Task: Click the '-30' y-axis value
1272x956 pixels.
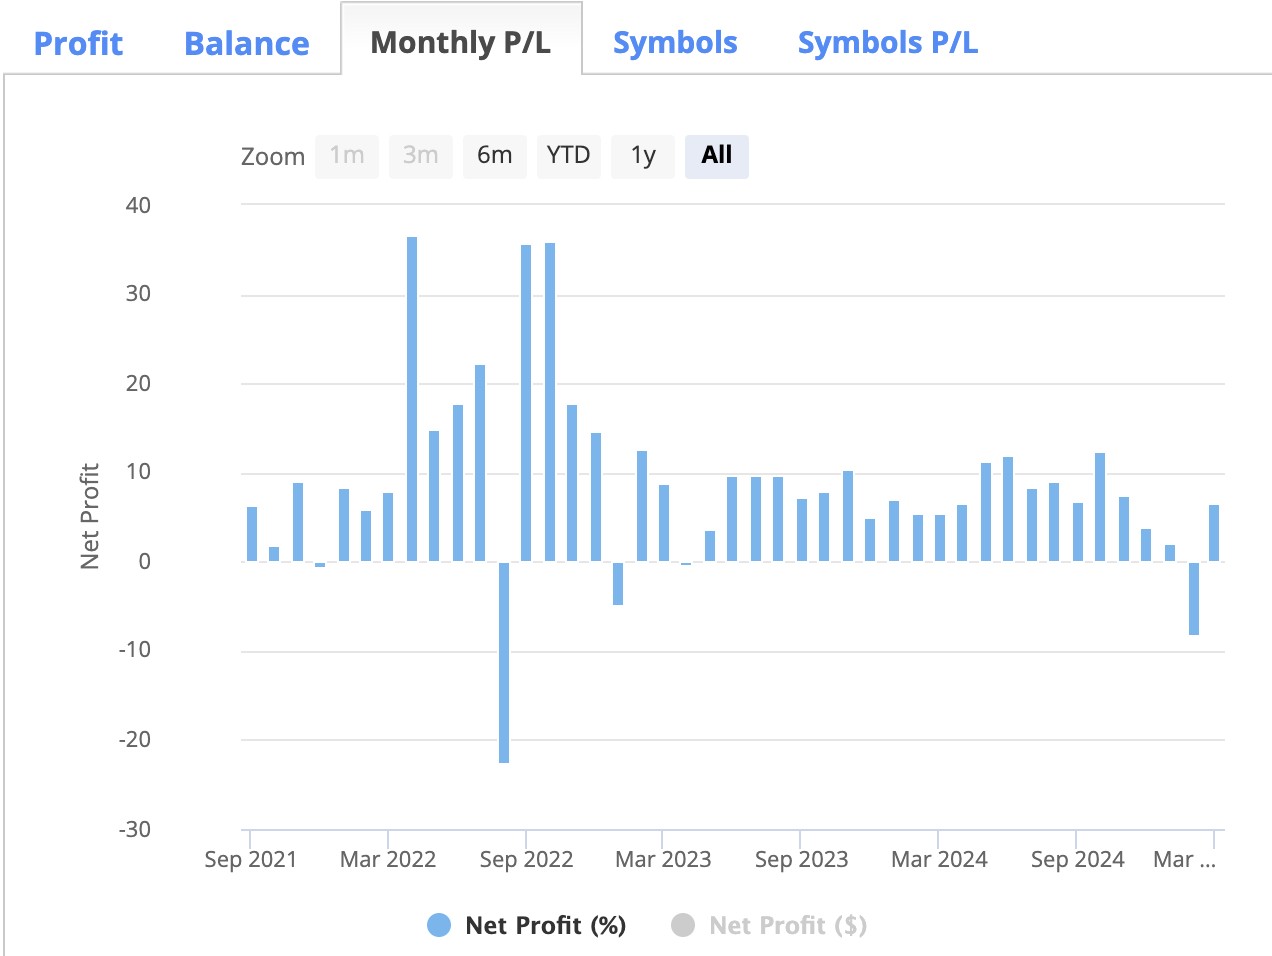Action: pos(135,829)
